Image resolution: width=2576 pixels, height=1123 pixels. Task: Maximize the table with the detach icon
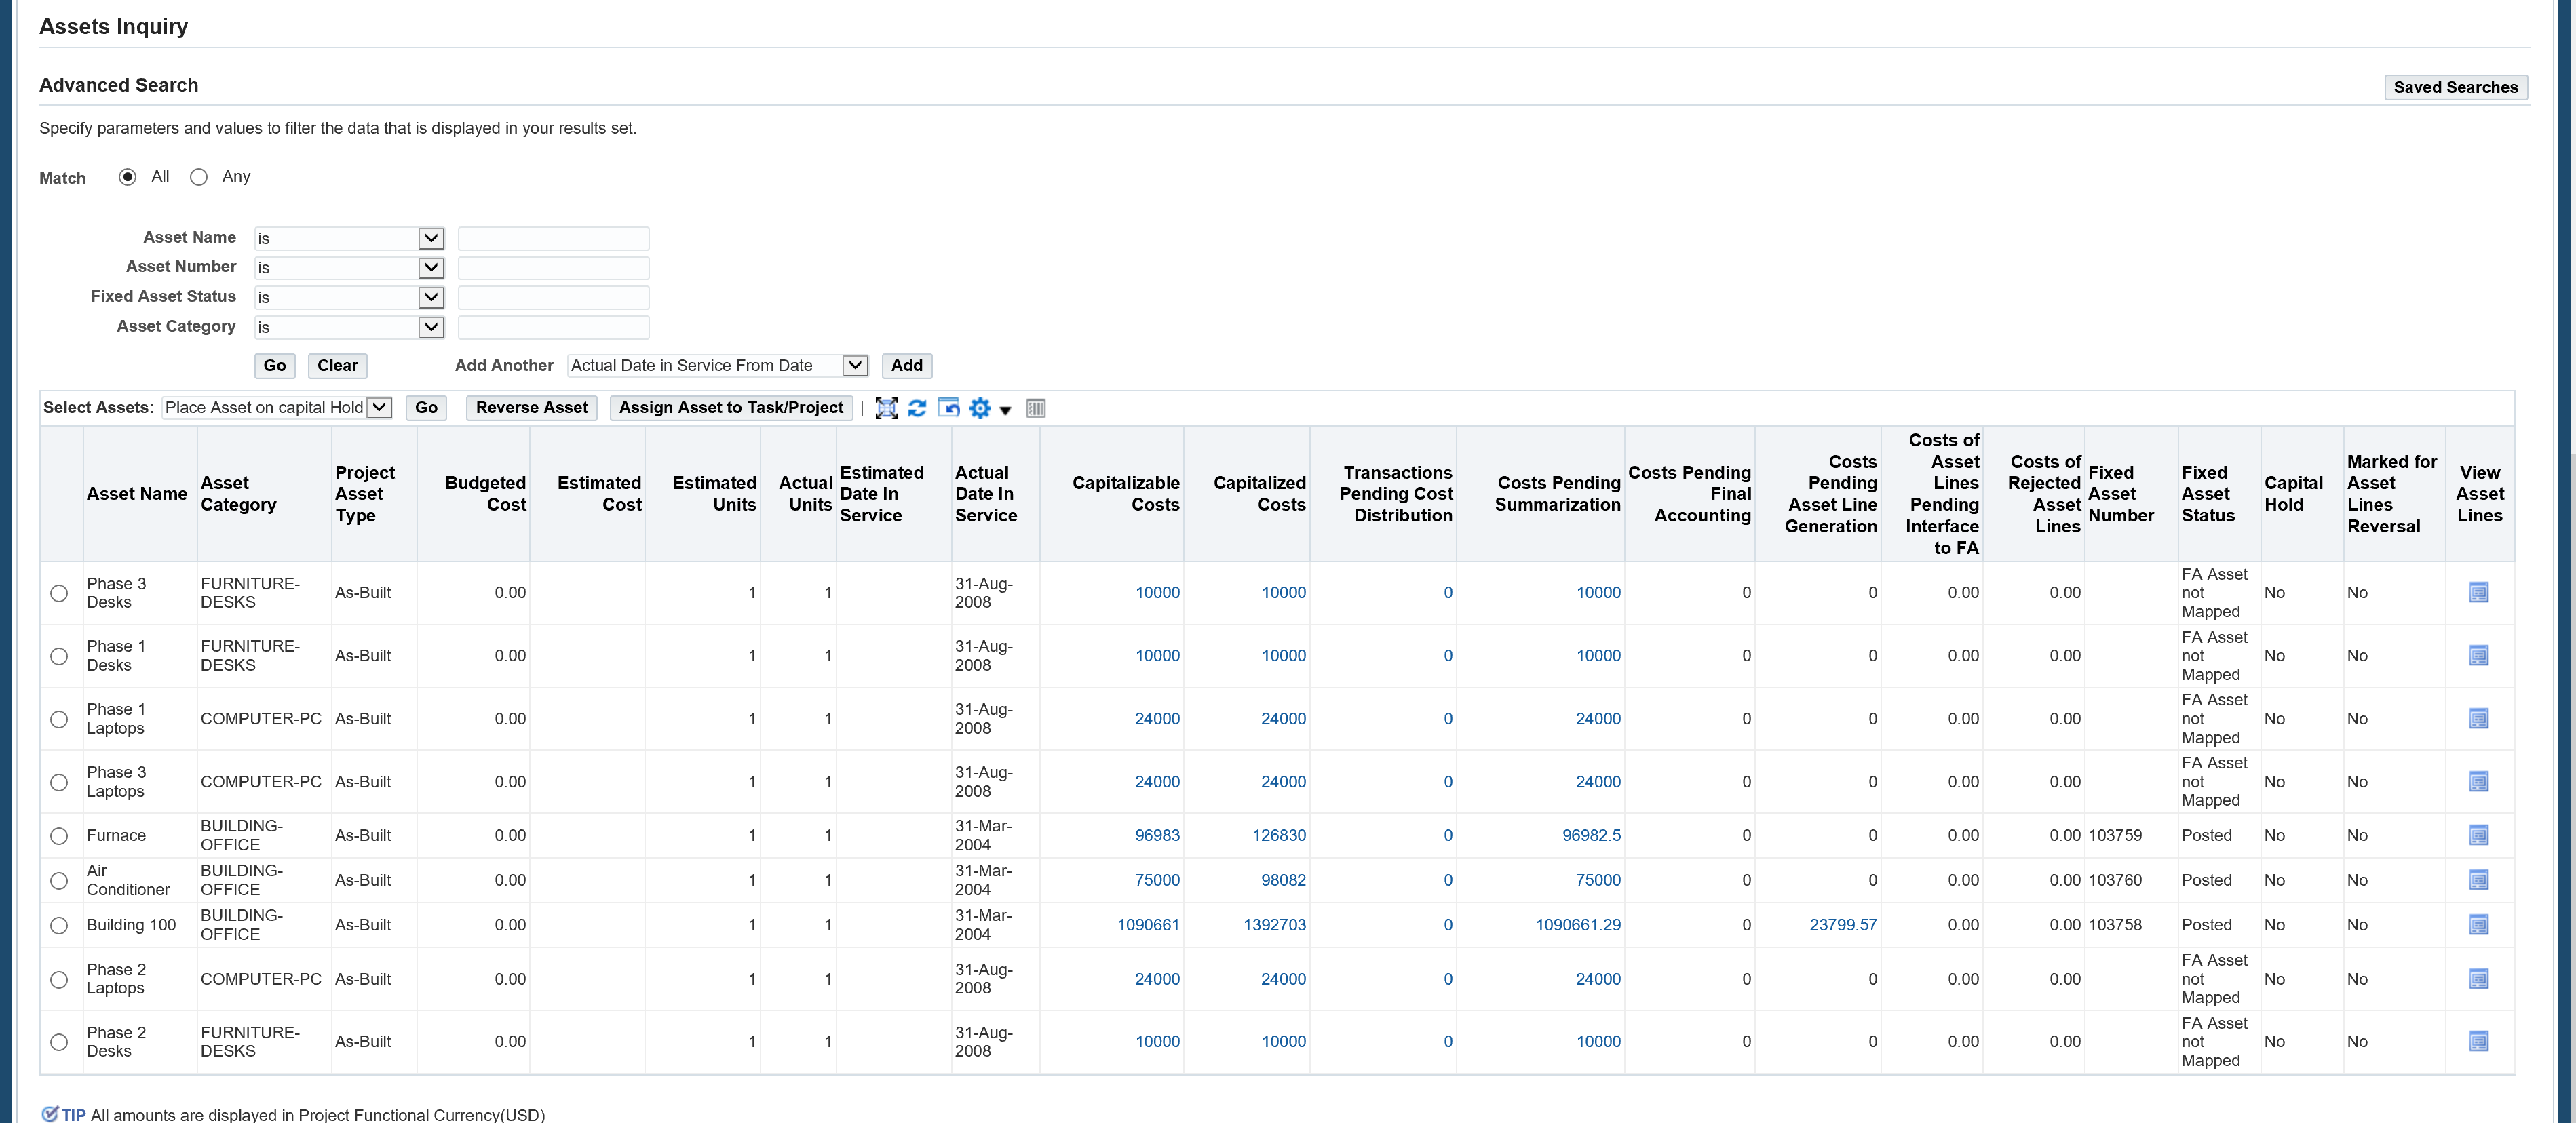886,408
